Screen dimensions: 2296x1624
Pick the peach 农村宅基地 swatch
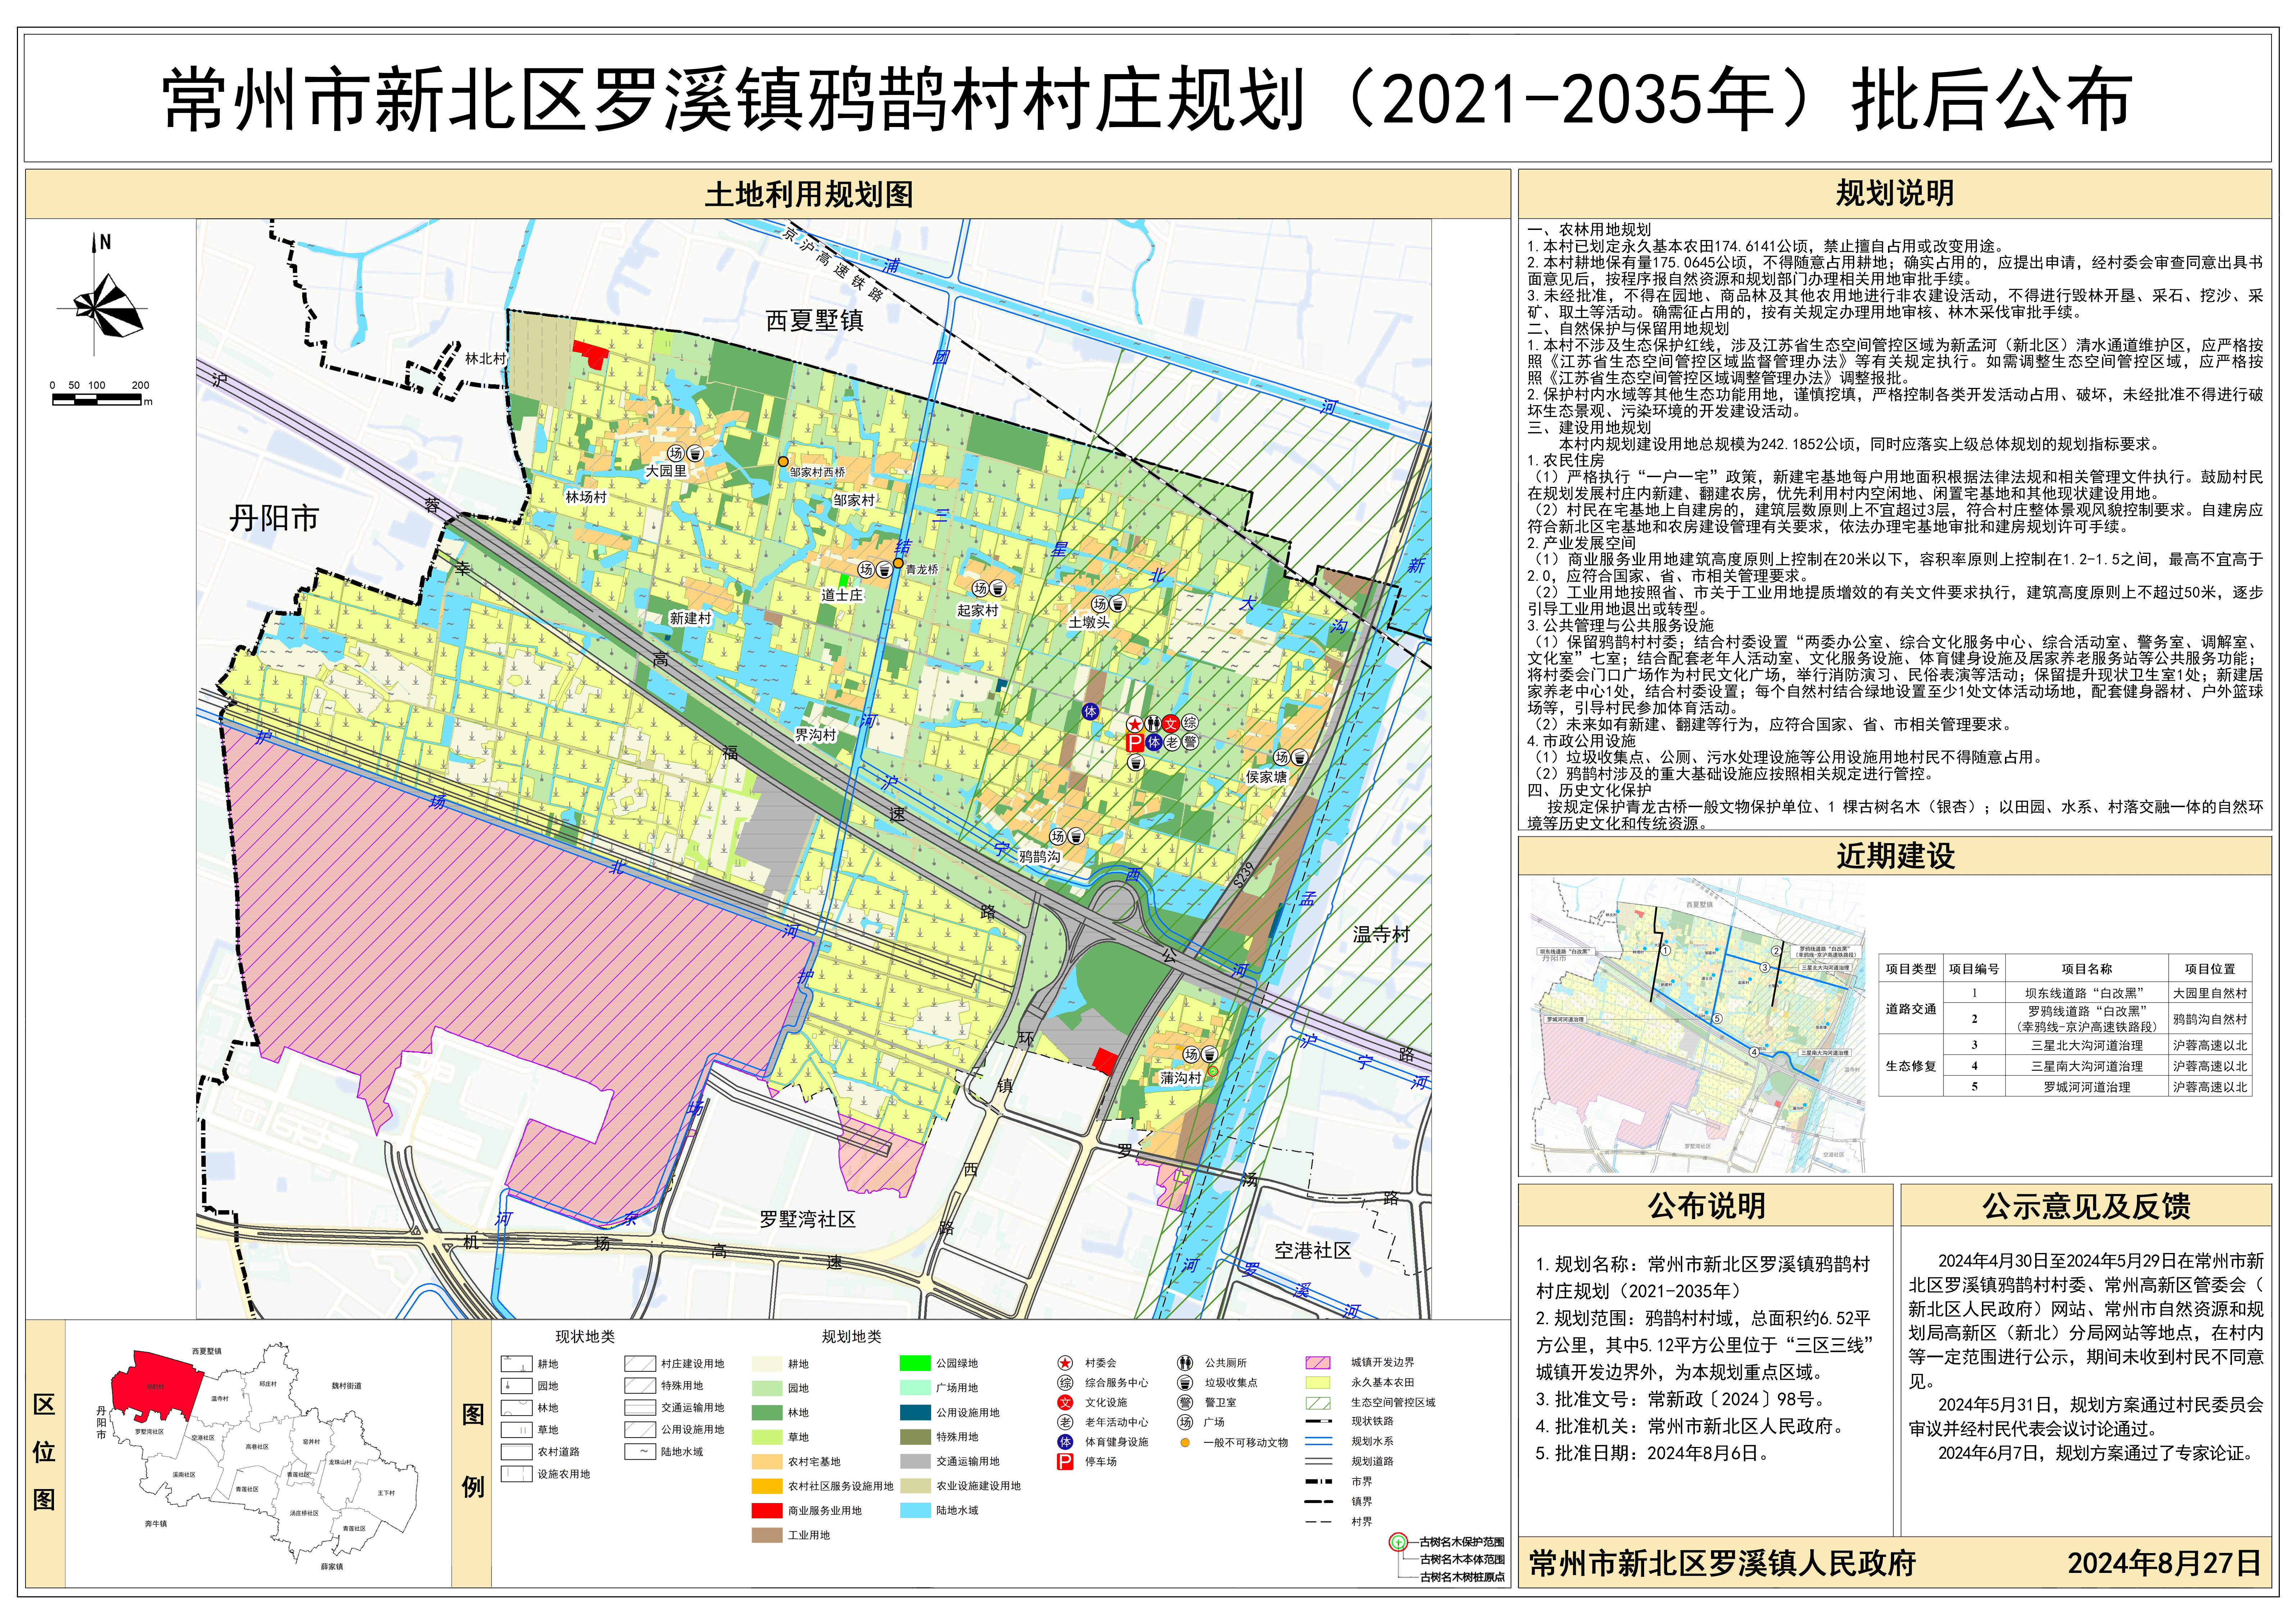pyautogui.click(x=767, y=1462)
